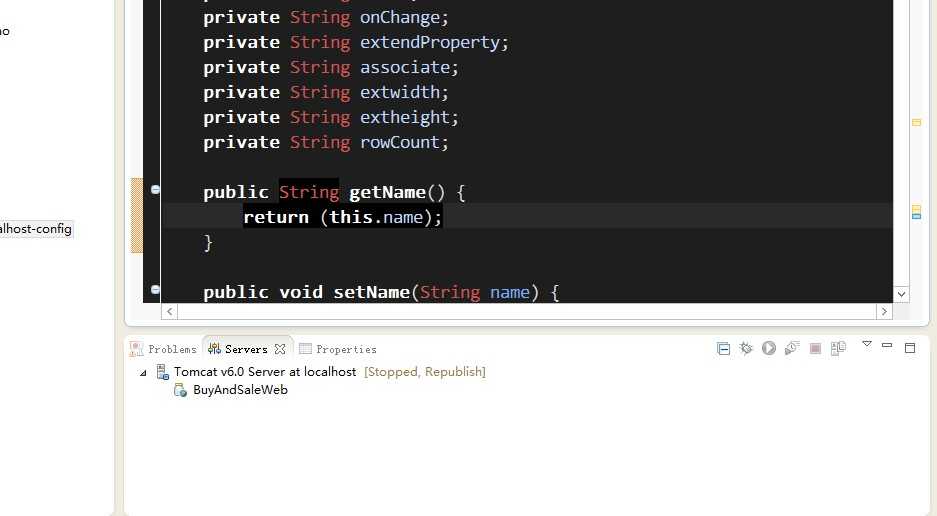Minimize the Servers view panel
The image size is (937, 516).
tap(887, 345)
